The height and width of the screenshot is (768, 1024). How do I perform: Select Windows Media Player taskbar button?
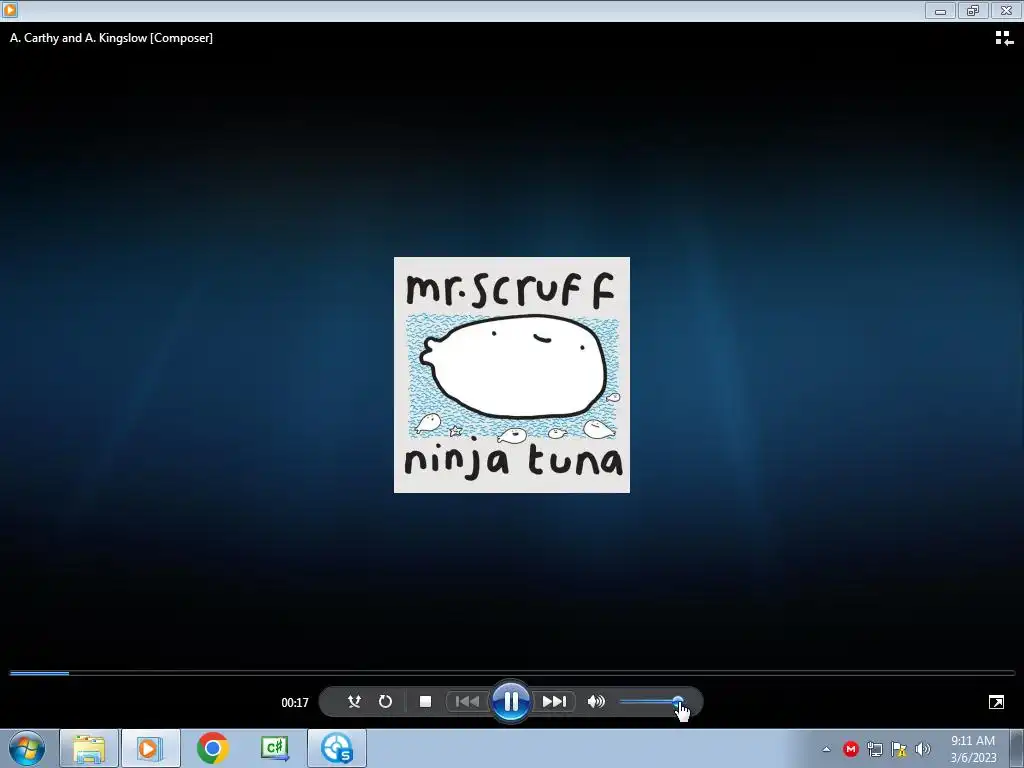(x=150, y=748)
